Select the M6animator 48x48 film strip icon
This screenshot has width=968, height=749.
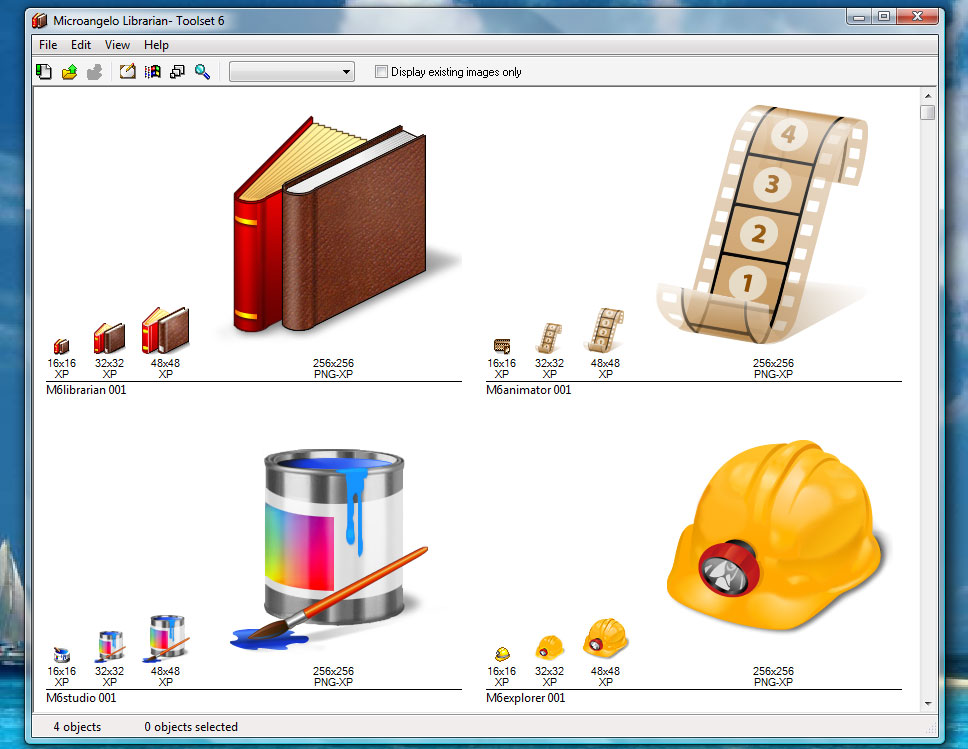pyautogui.click(x=605, y=330)
